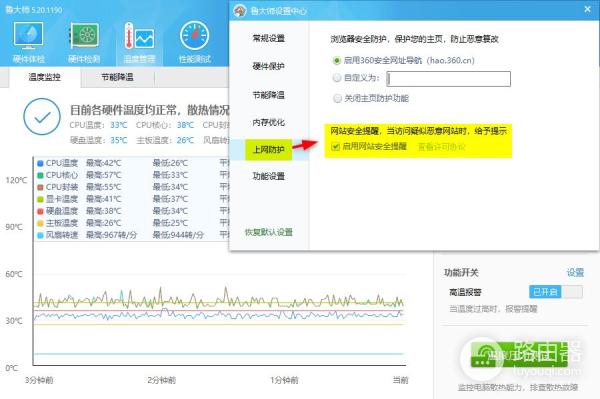
Task: Click blue CPU温度 legend swatch
Action: 40,163
